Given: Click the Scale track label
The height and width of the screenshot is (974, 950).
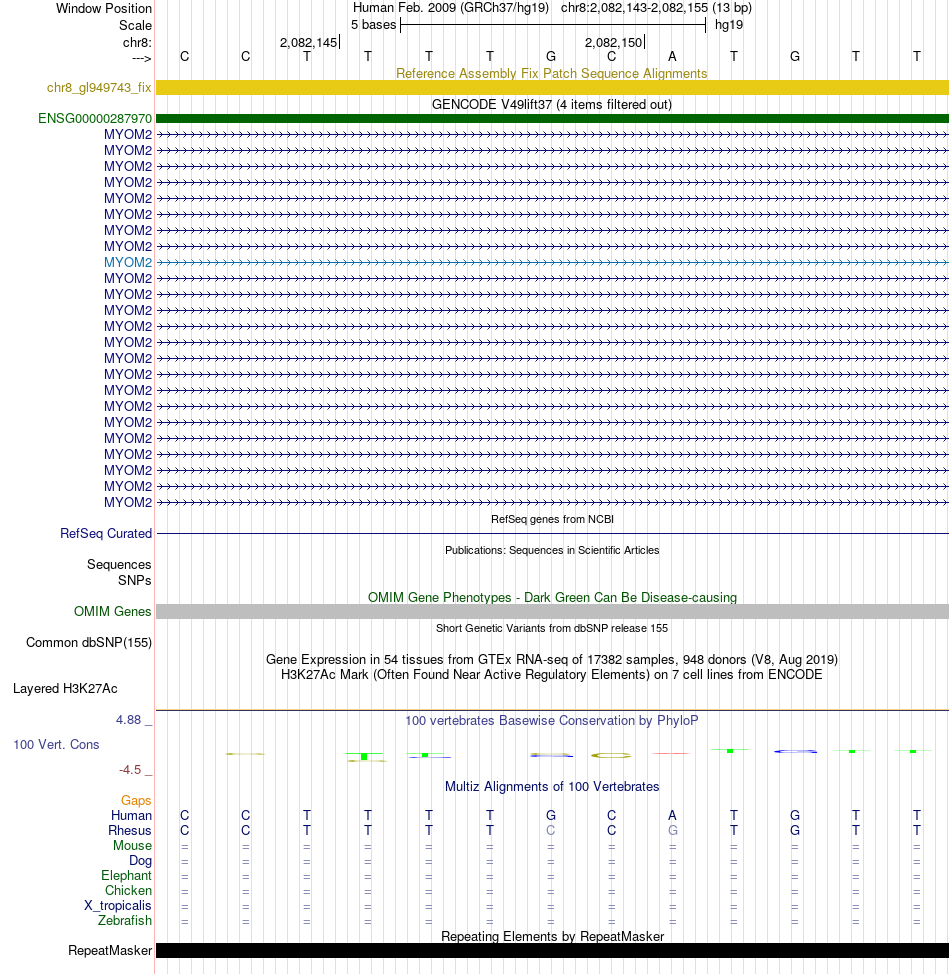Looking at the screenshot, I should click(x=135, y=25).
